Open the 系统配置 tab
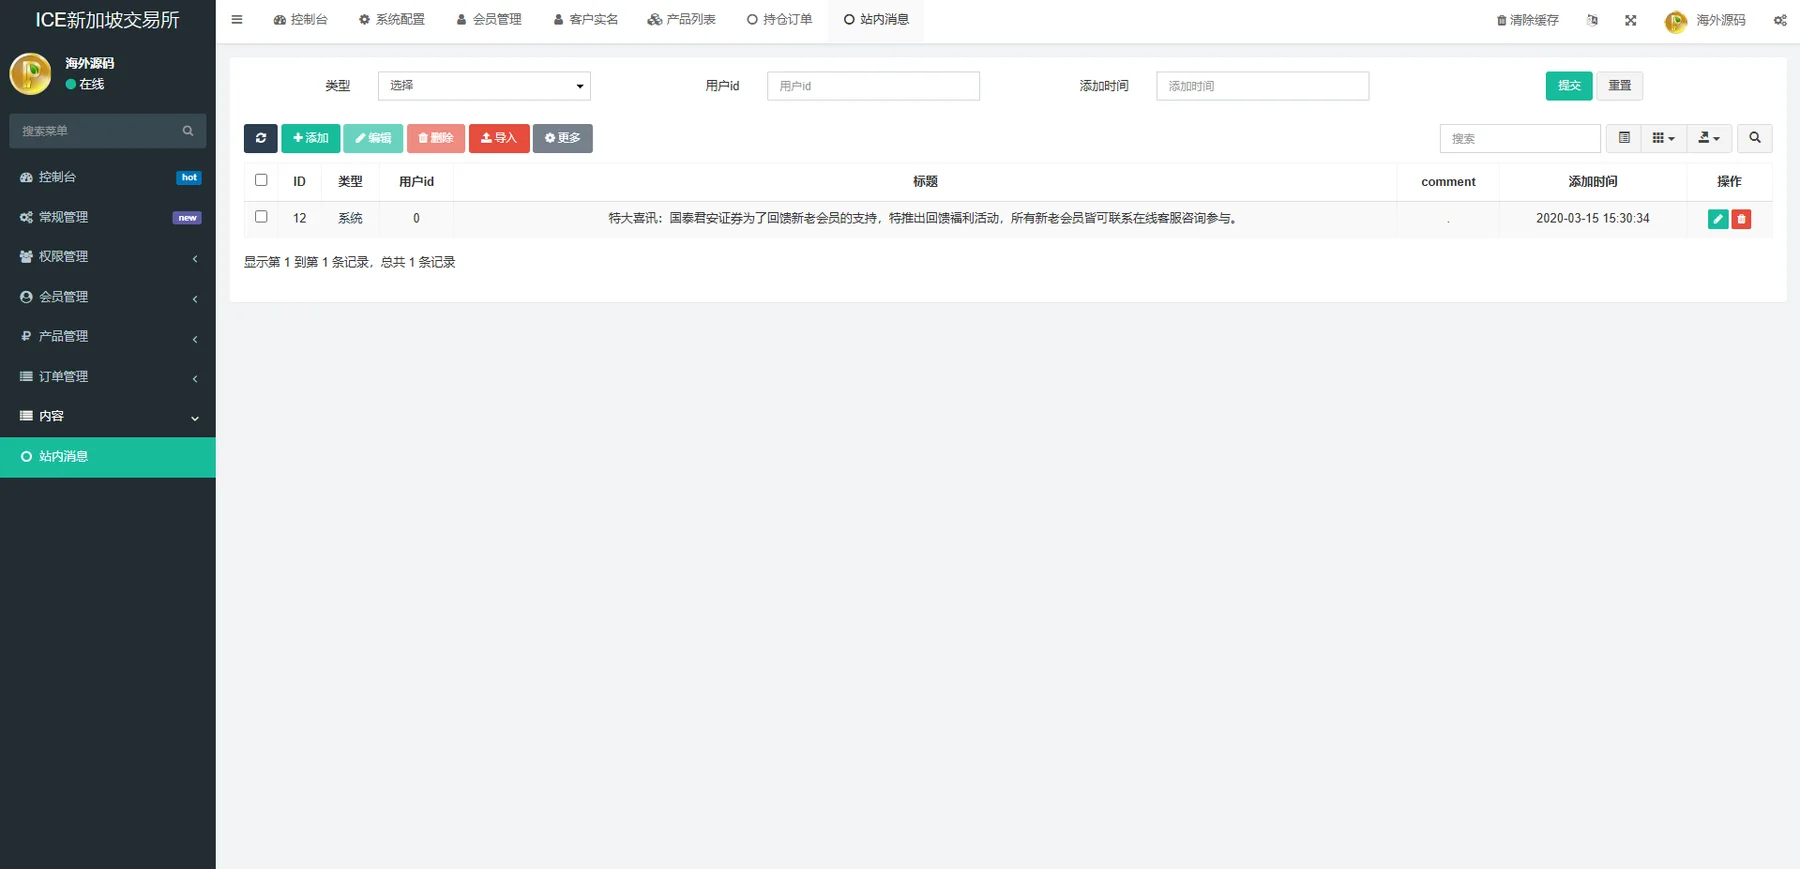This screenshot has width=1800, height=869. (392, 20)
